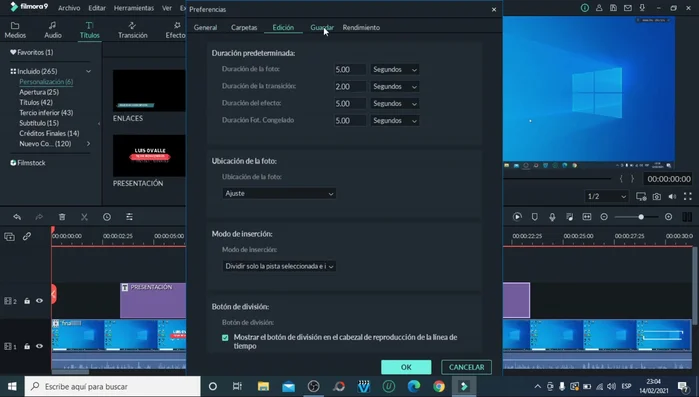Take a snapshot with the camera icon

(x=657, y=196)
